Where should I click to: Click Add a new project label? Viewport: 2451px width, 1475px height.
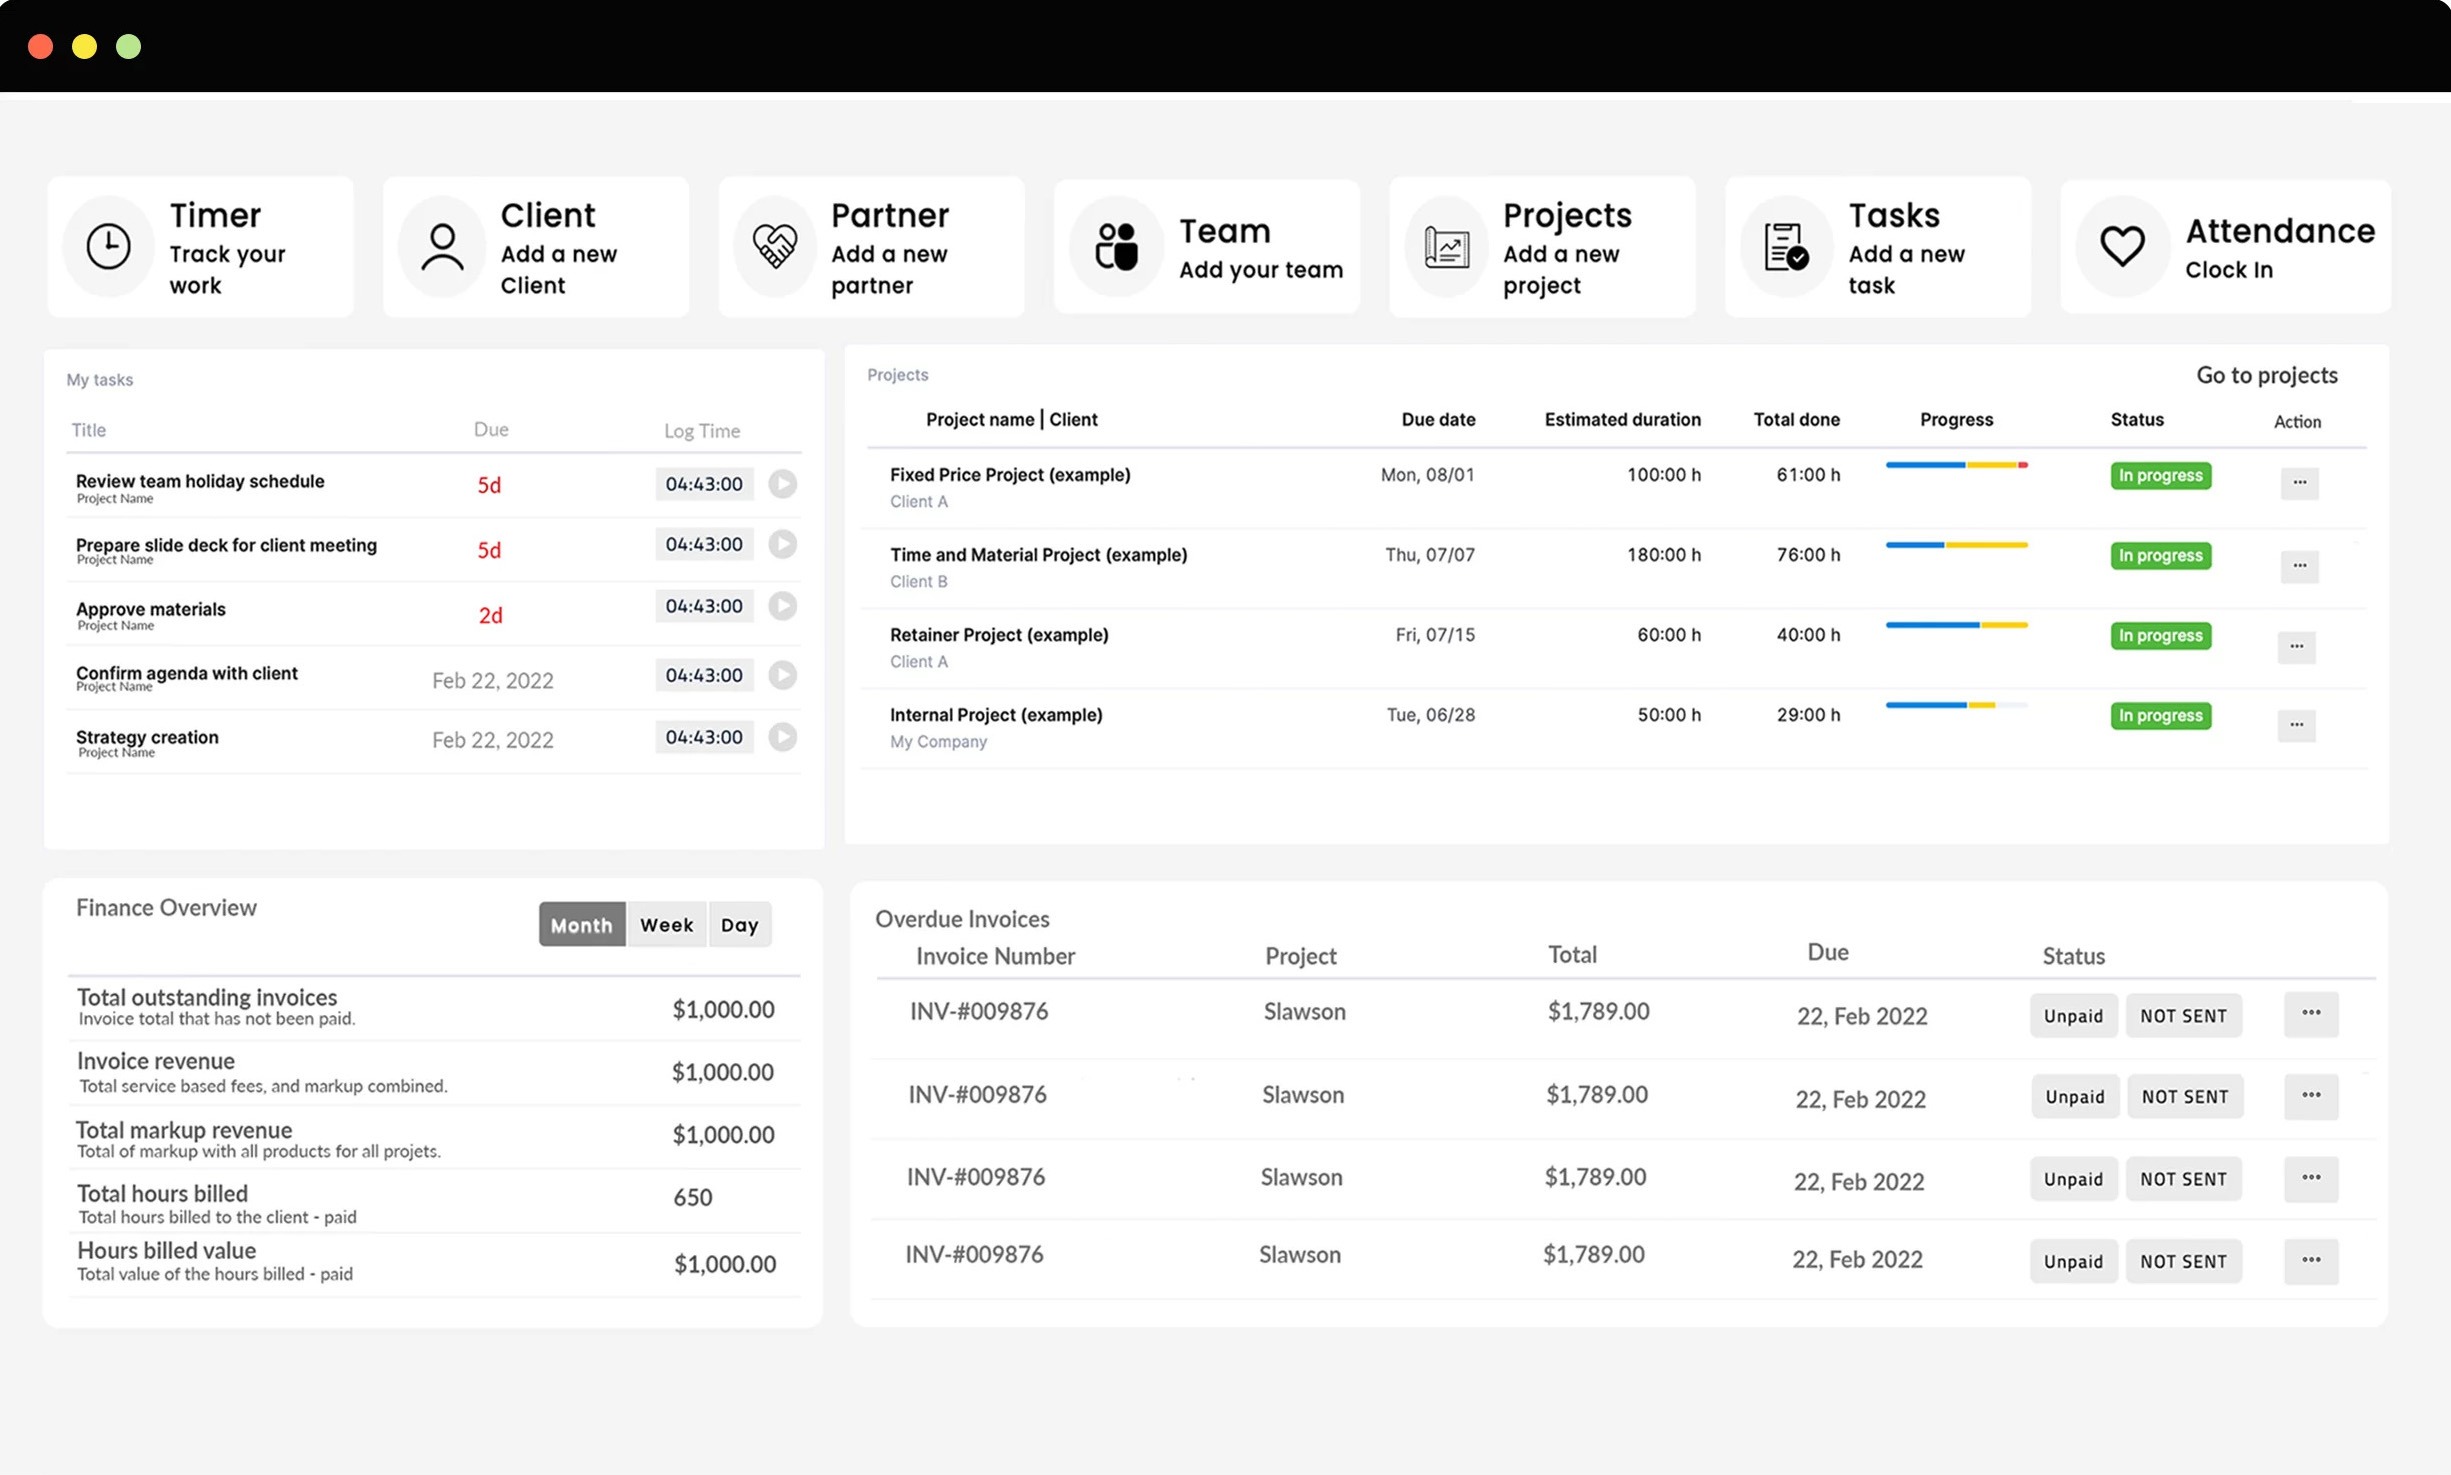(1561, 269)
